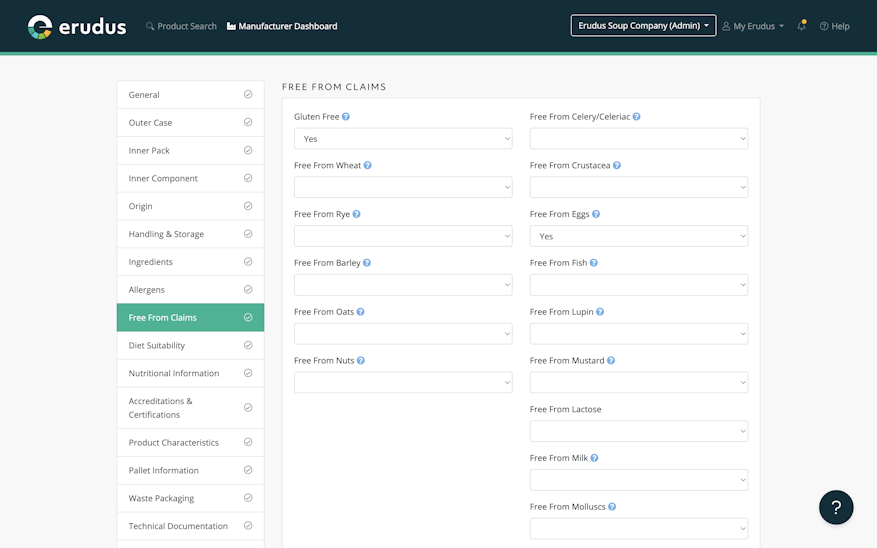Open the Free From Celery/Celeriac dropdown
Viewport: 877px width, 548px height.
639,139
